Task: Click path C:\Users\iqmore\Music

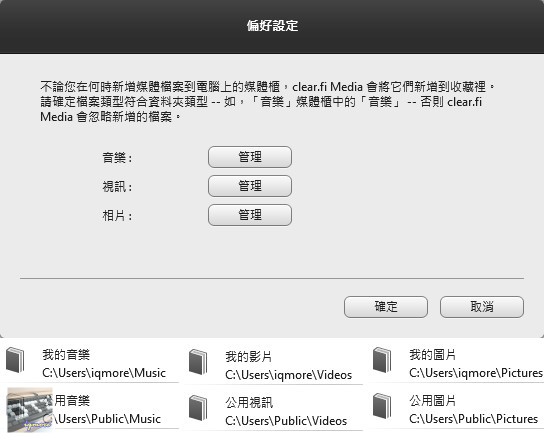Action: pyautogui.click(x=104, y=373)
